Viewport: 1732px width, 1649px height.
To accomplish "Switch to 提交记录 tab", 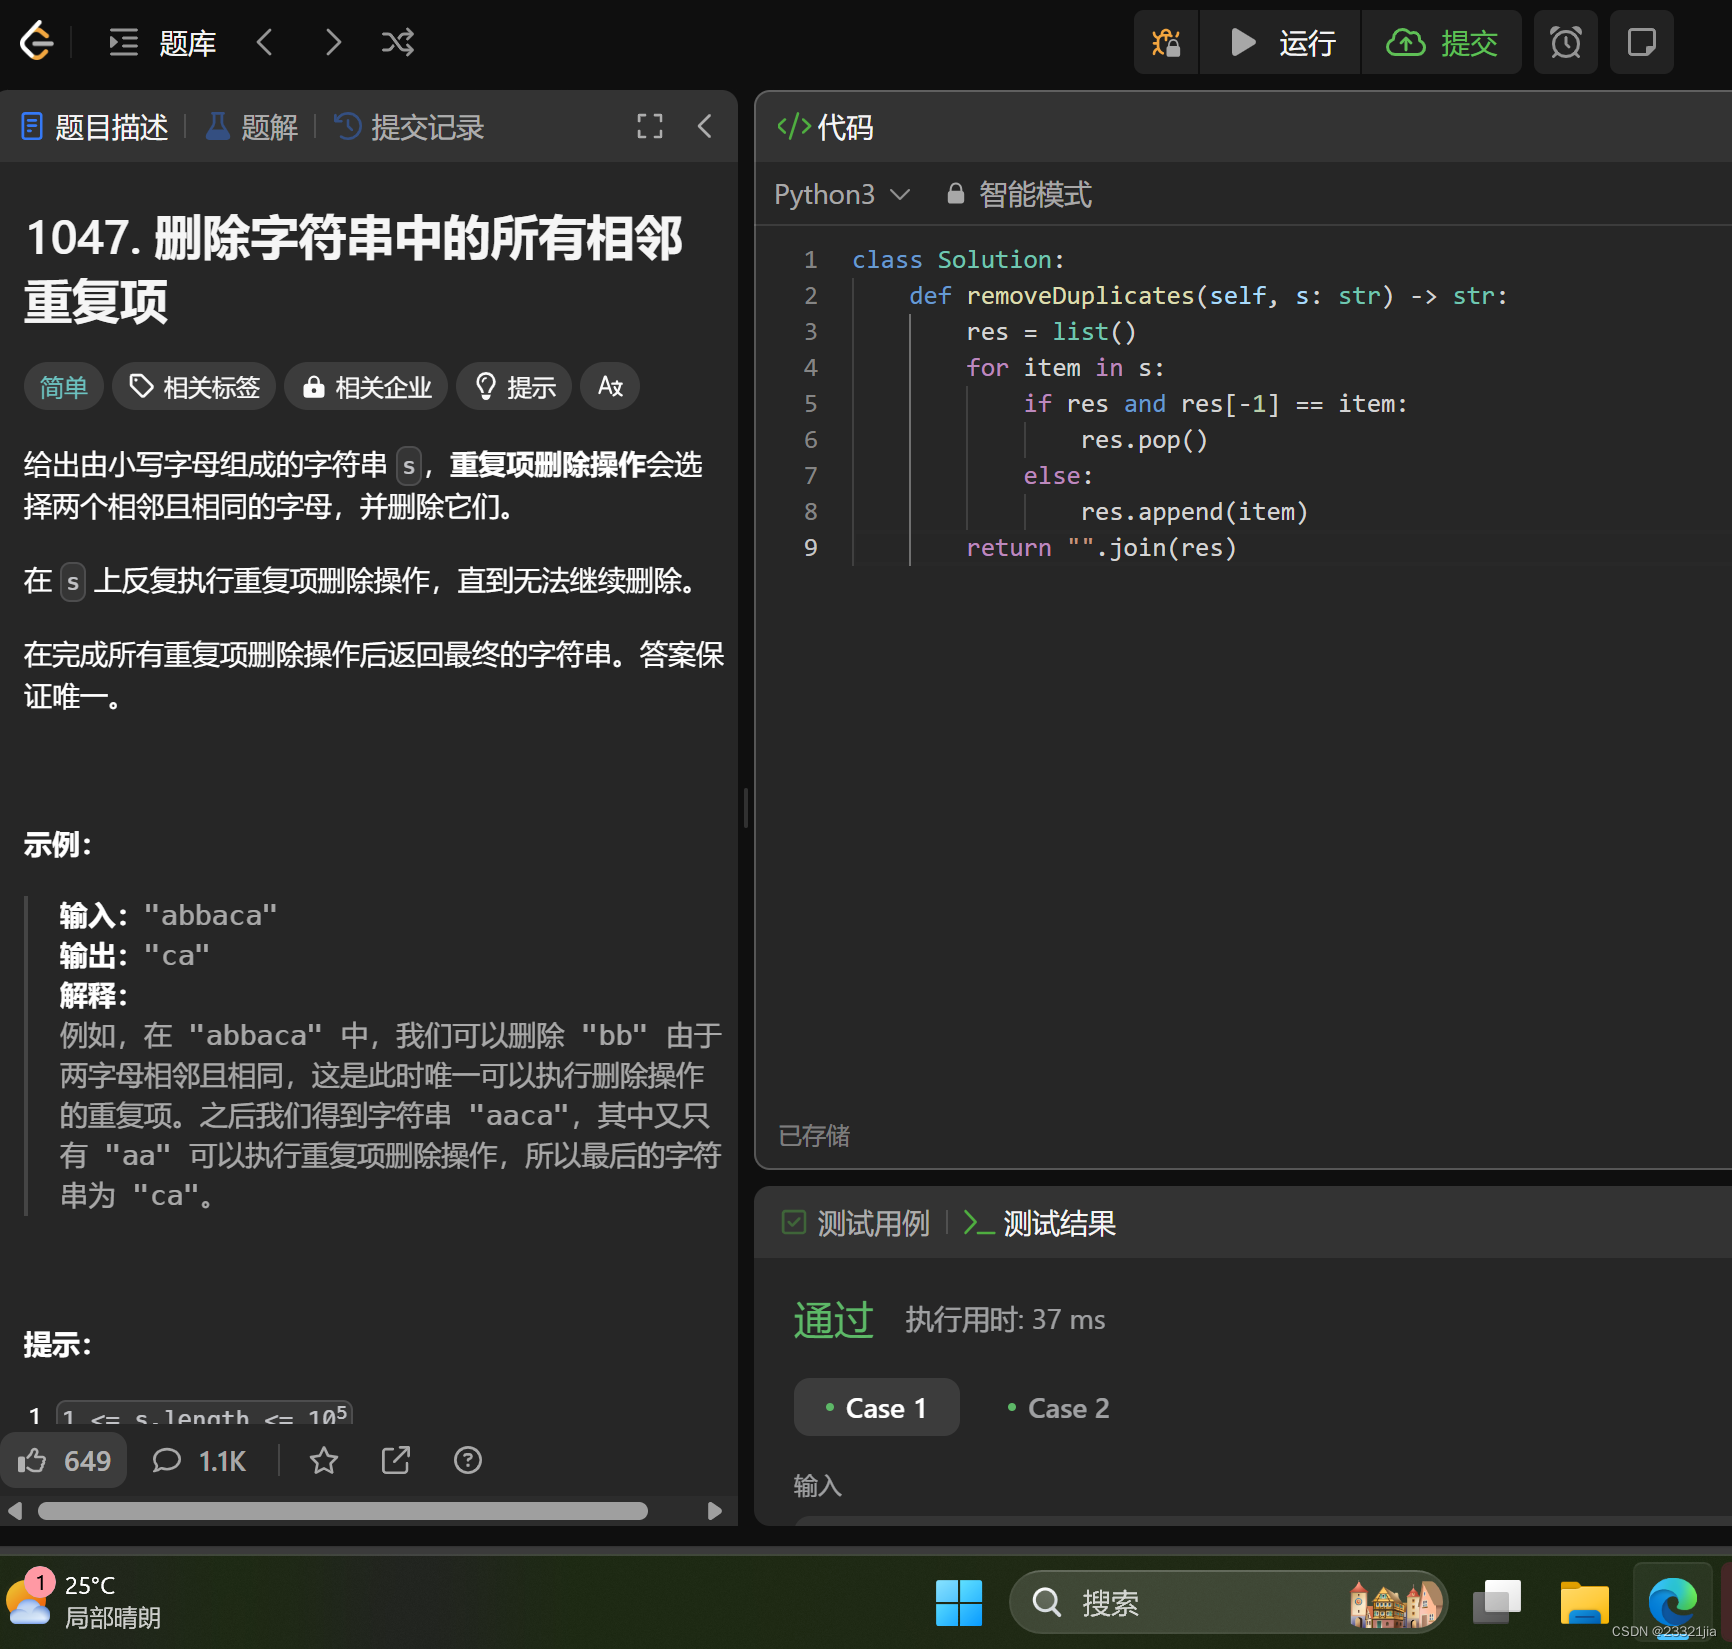I will [409, 127].
